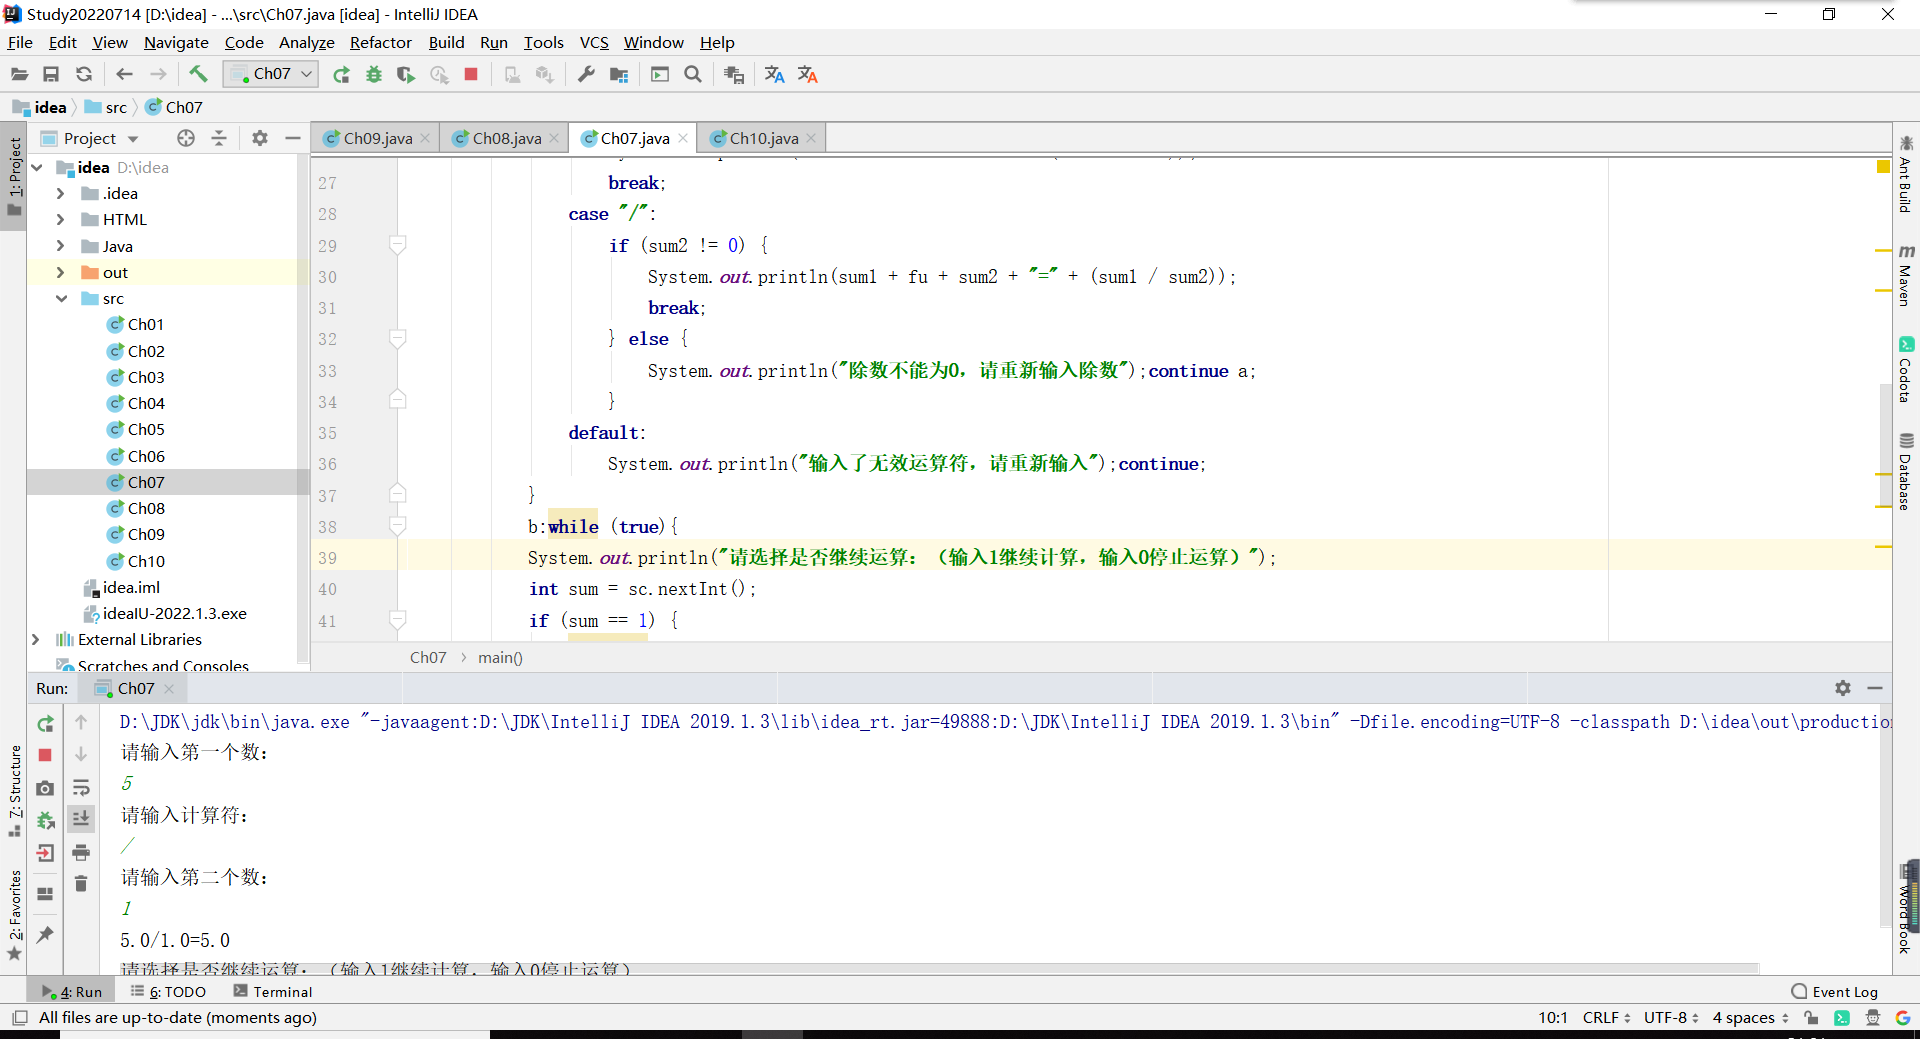Click the Search Everywhere magnifier icon

coord(693,75)
